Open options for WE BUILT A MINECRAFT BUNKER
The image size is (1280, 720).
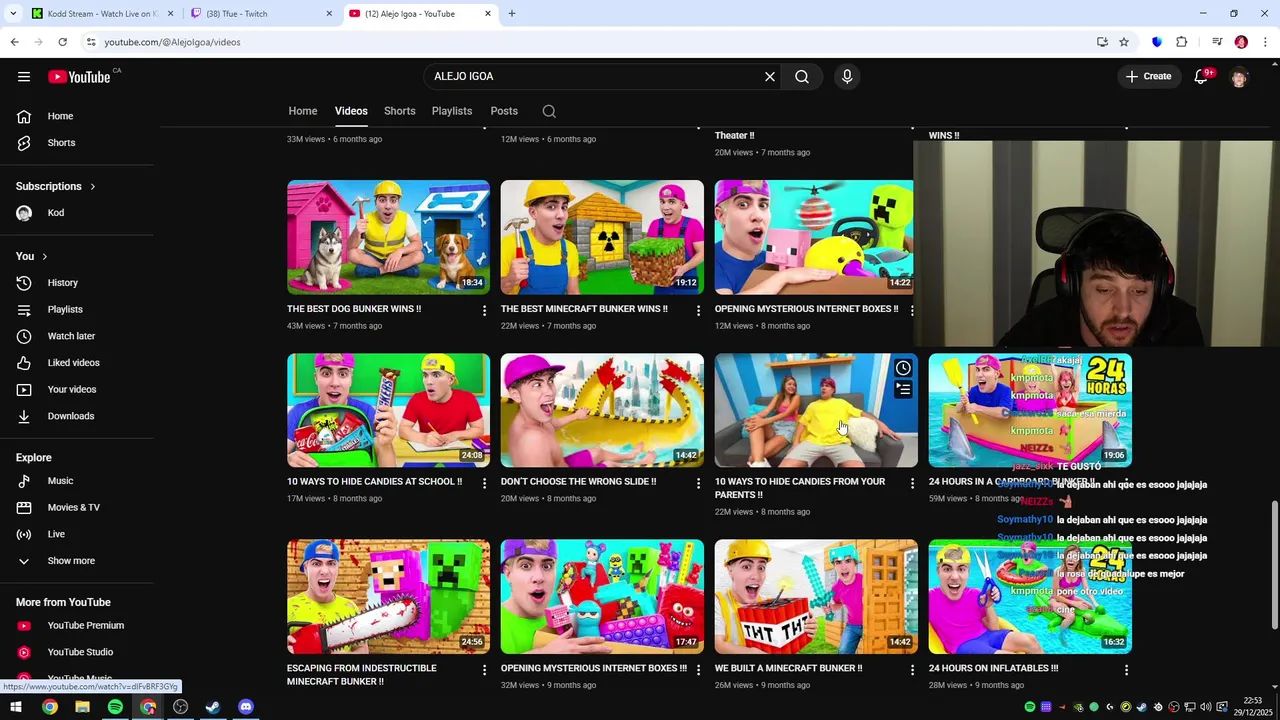click(x=912, y=670)
